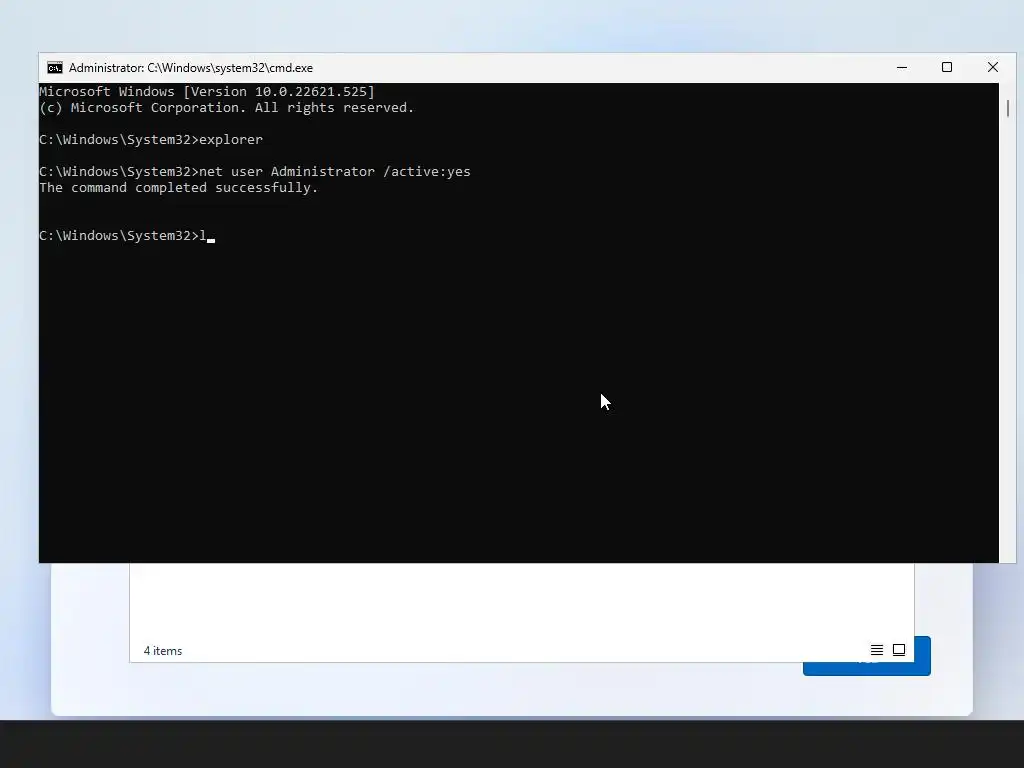Click the Microsoft Windows version line

point(207,91)
